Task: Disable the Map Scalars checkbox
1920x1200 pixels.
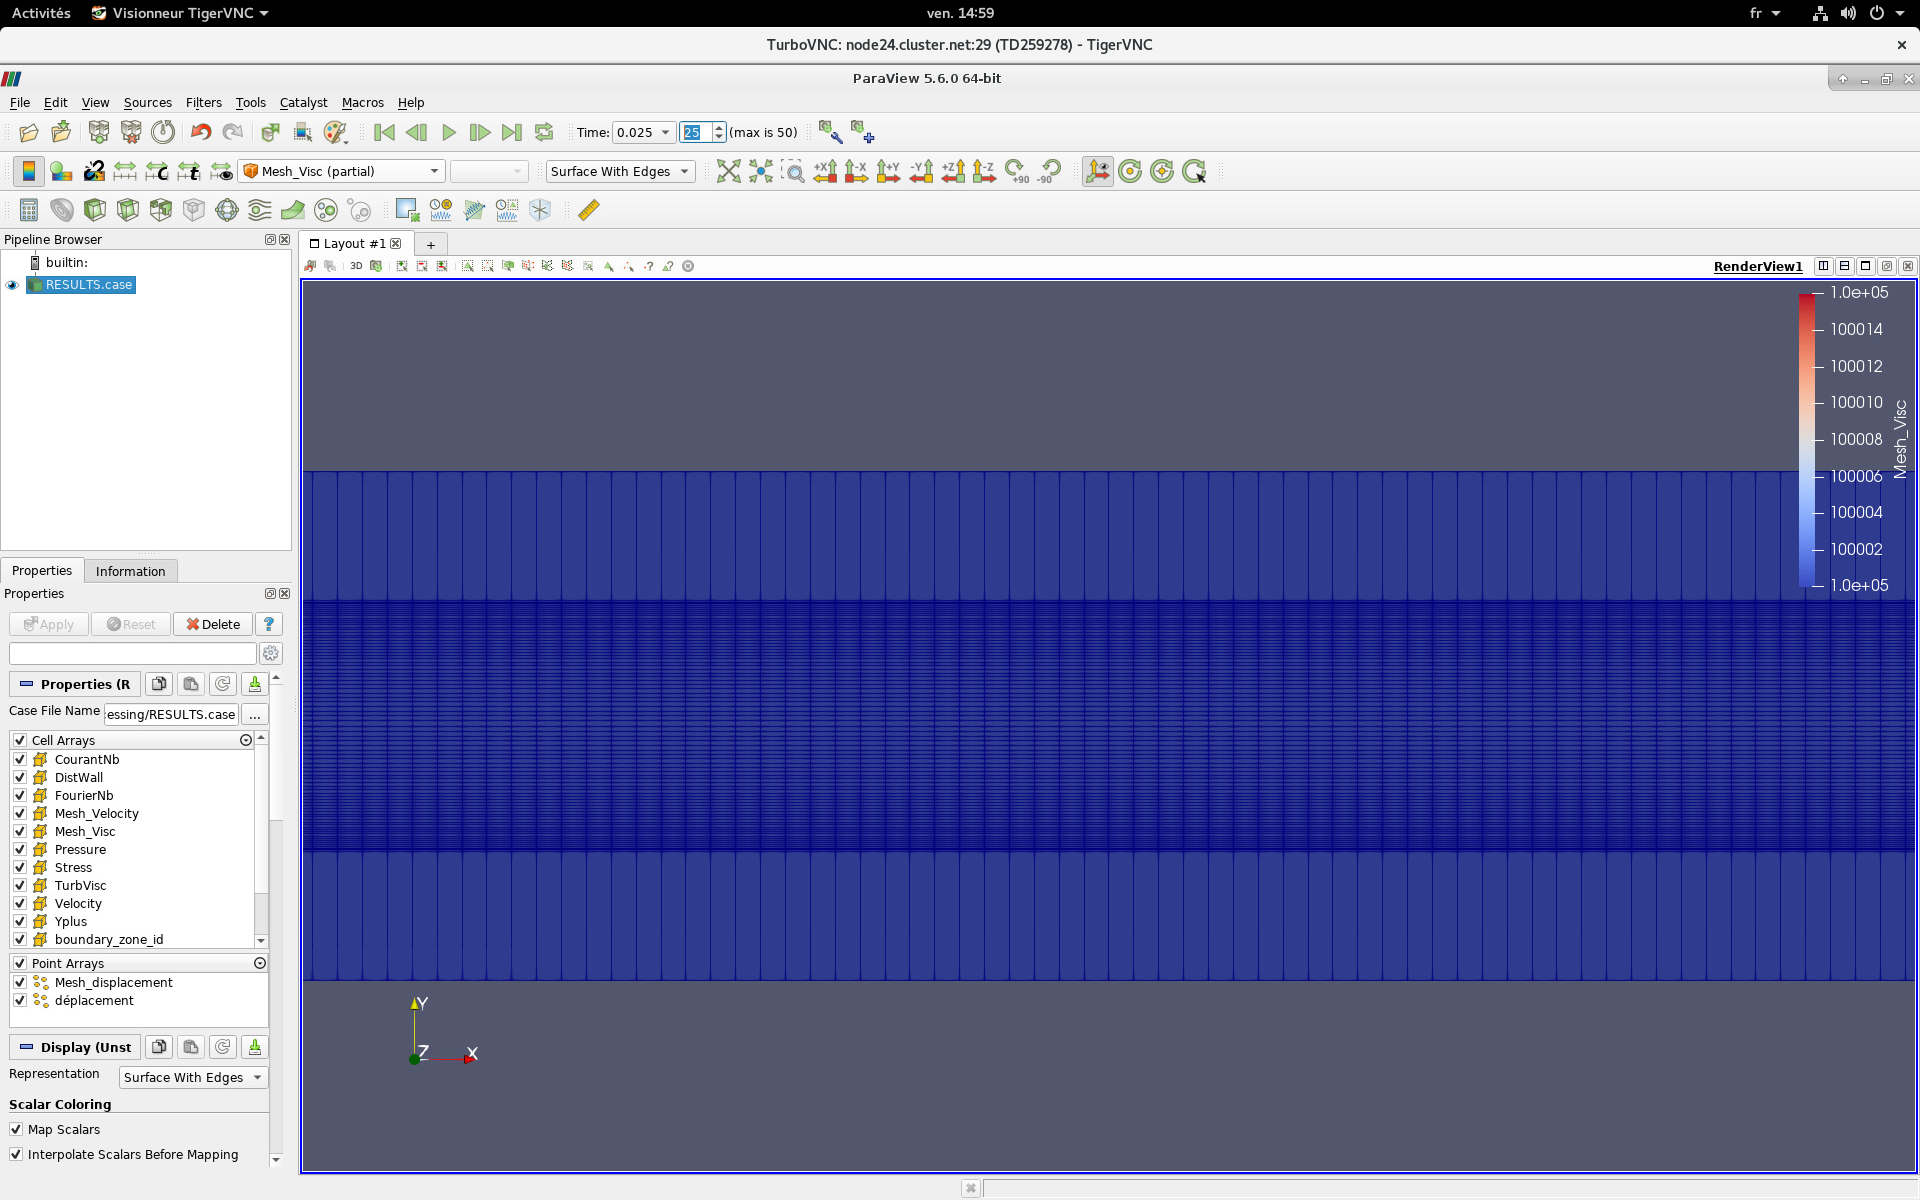Action: click(x=16, y=1129)
